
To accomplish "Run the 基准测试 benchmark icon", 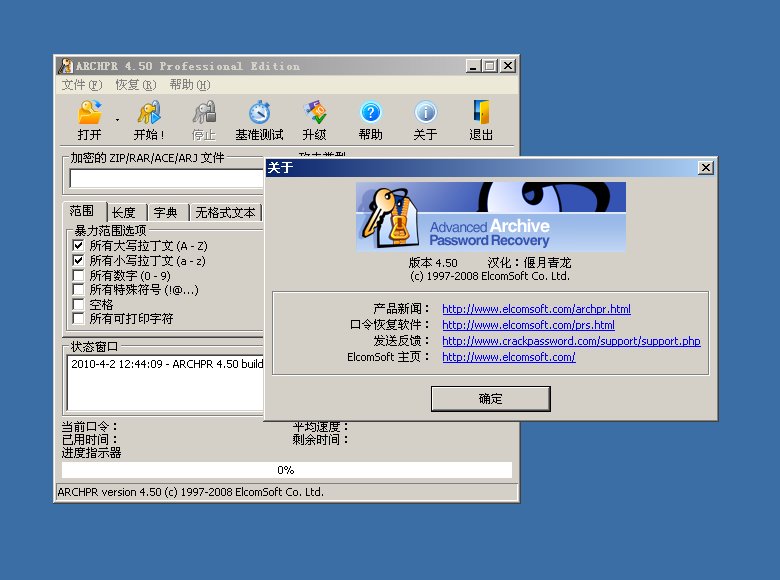I will pyautogui.click(x=259, y=120).
